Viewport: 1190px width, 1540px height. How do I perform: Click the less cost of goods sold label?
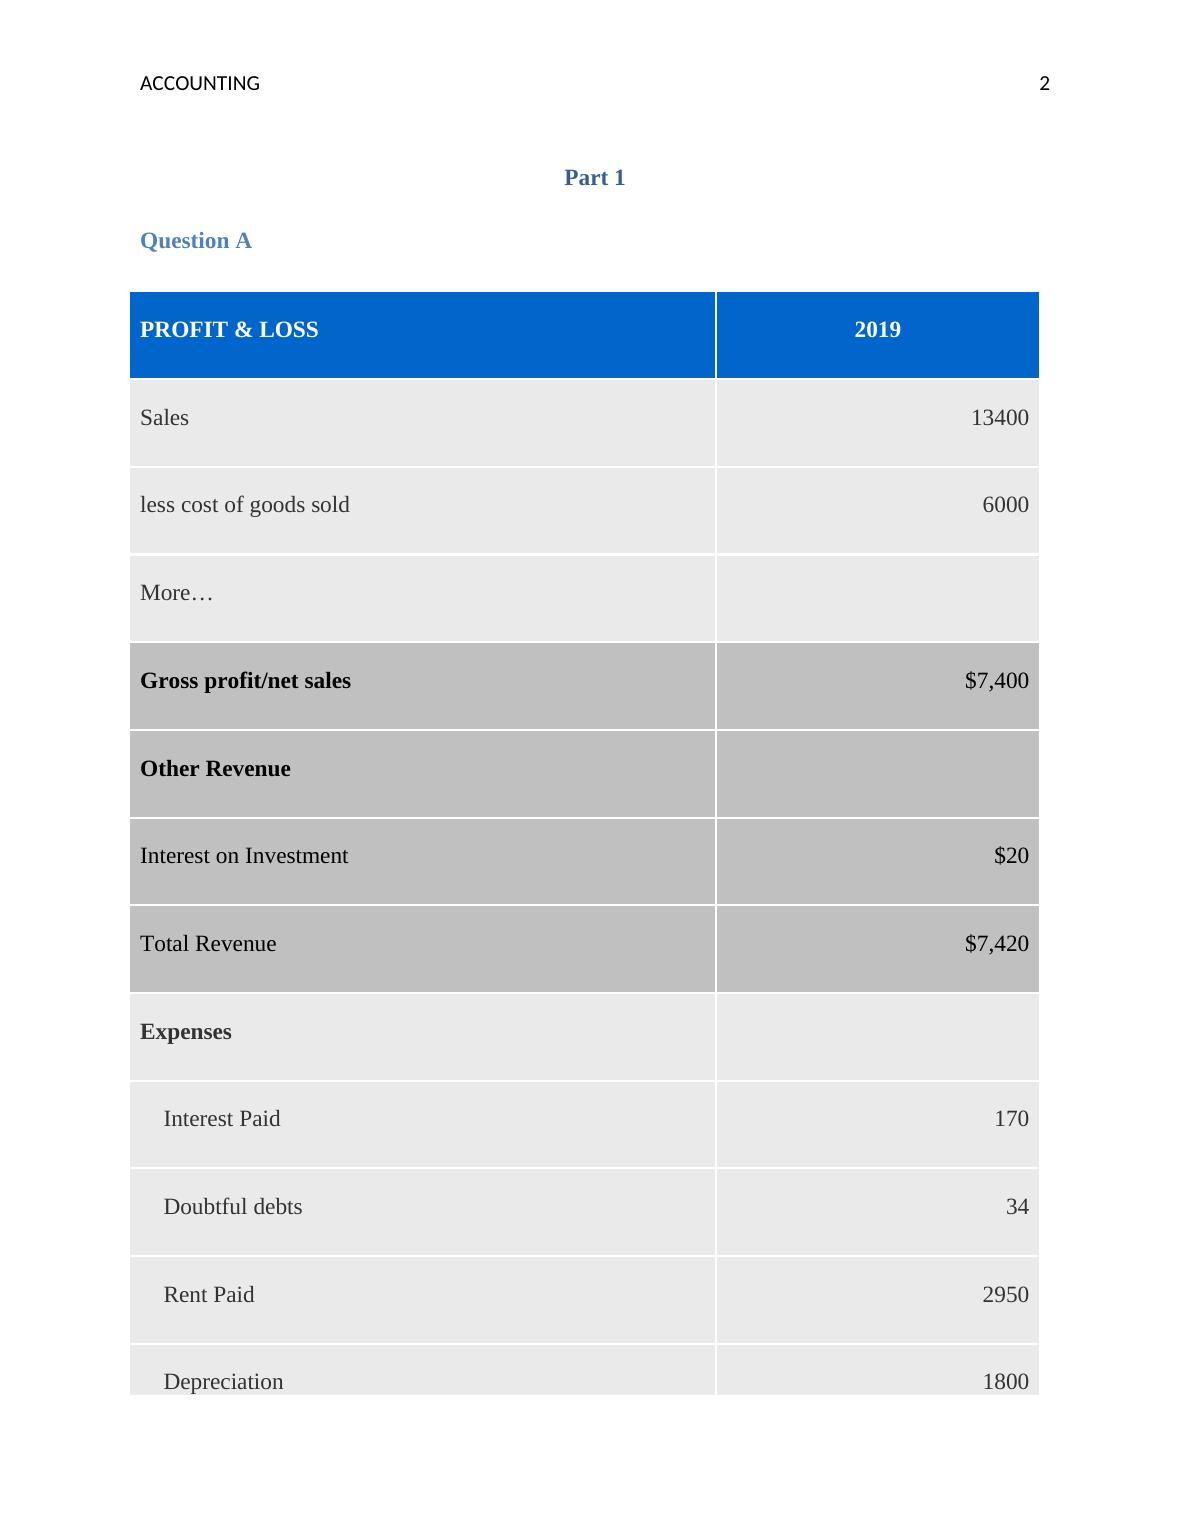tap(245, 505)
